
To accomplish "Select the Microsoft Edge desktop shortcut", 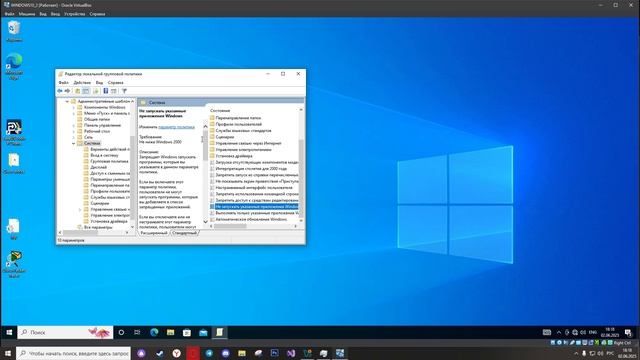I will (x=14, y=66).
